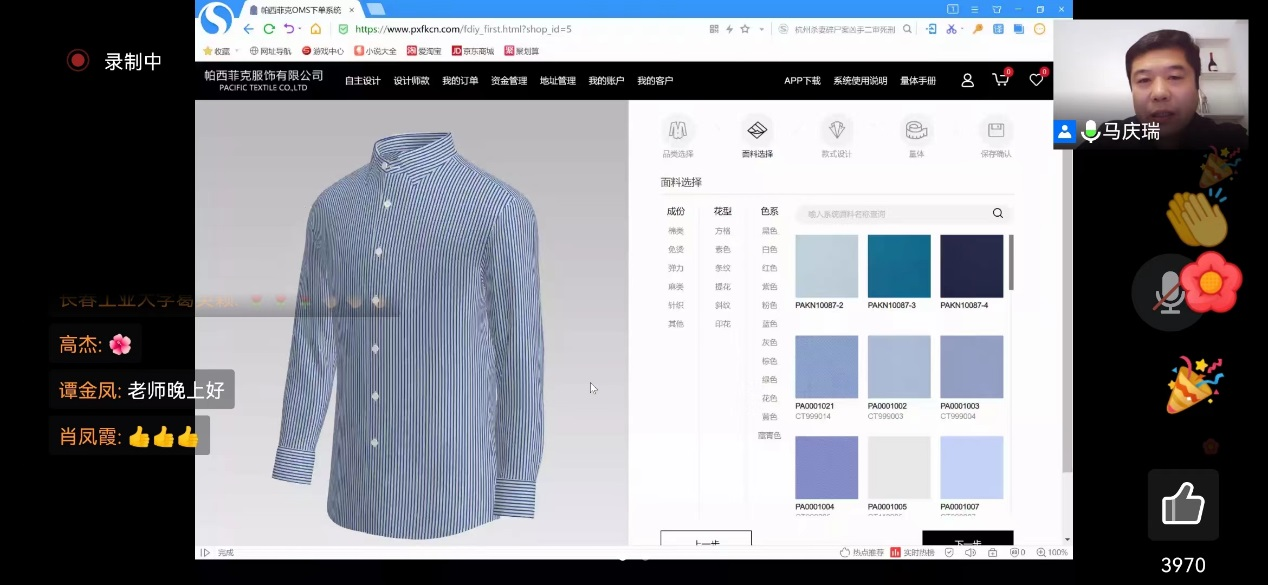
Task: Reload the page with browser refresh icon
Action: coord(269,29)
